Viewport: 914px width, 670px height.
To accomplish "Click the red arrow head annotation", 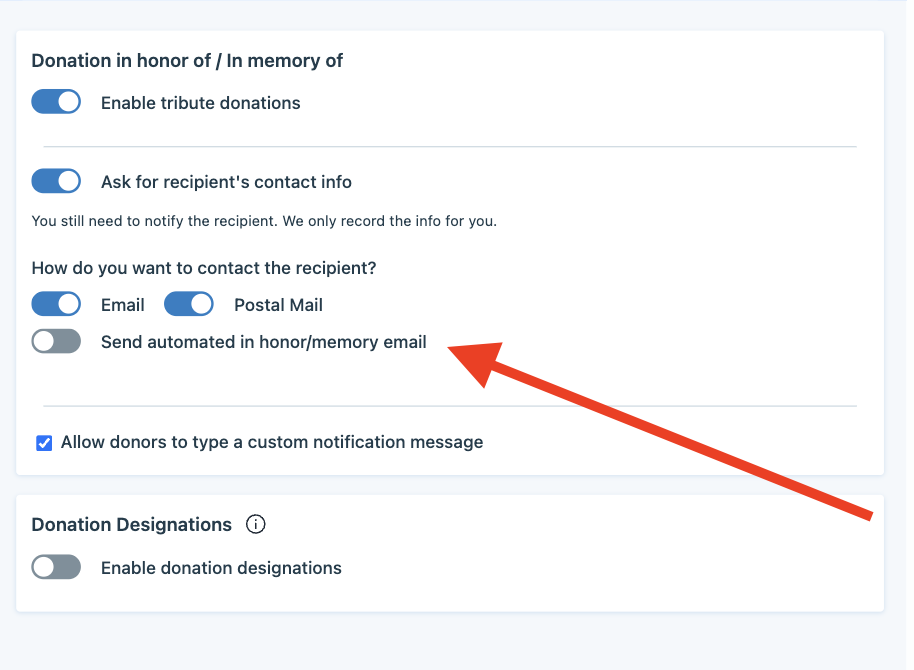I will click(478, 362).
